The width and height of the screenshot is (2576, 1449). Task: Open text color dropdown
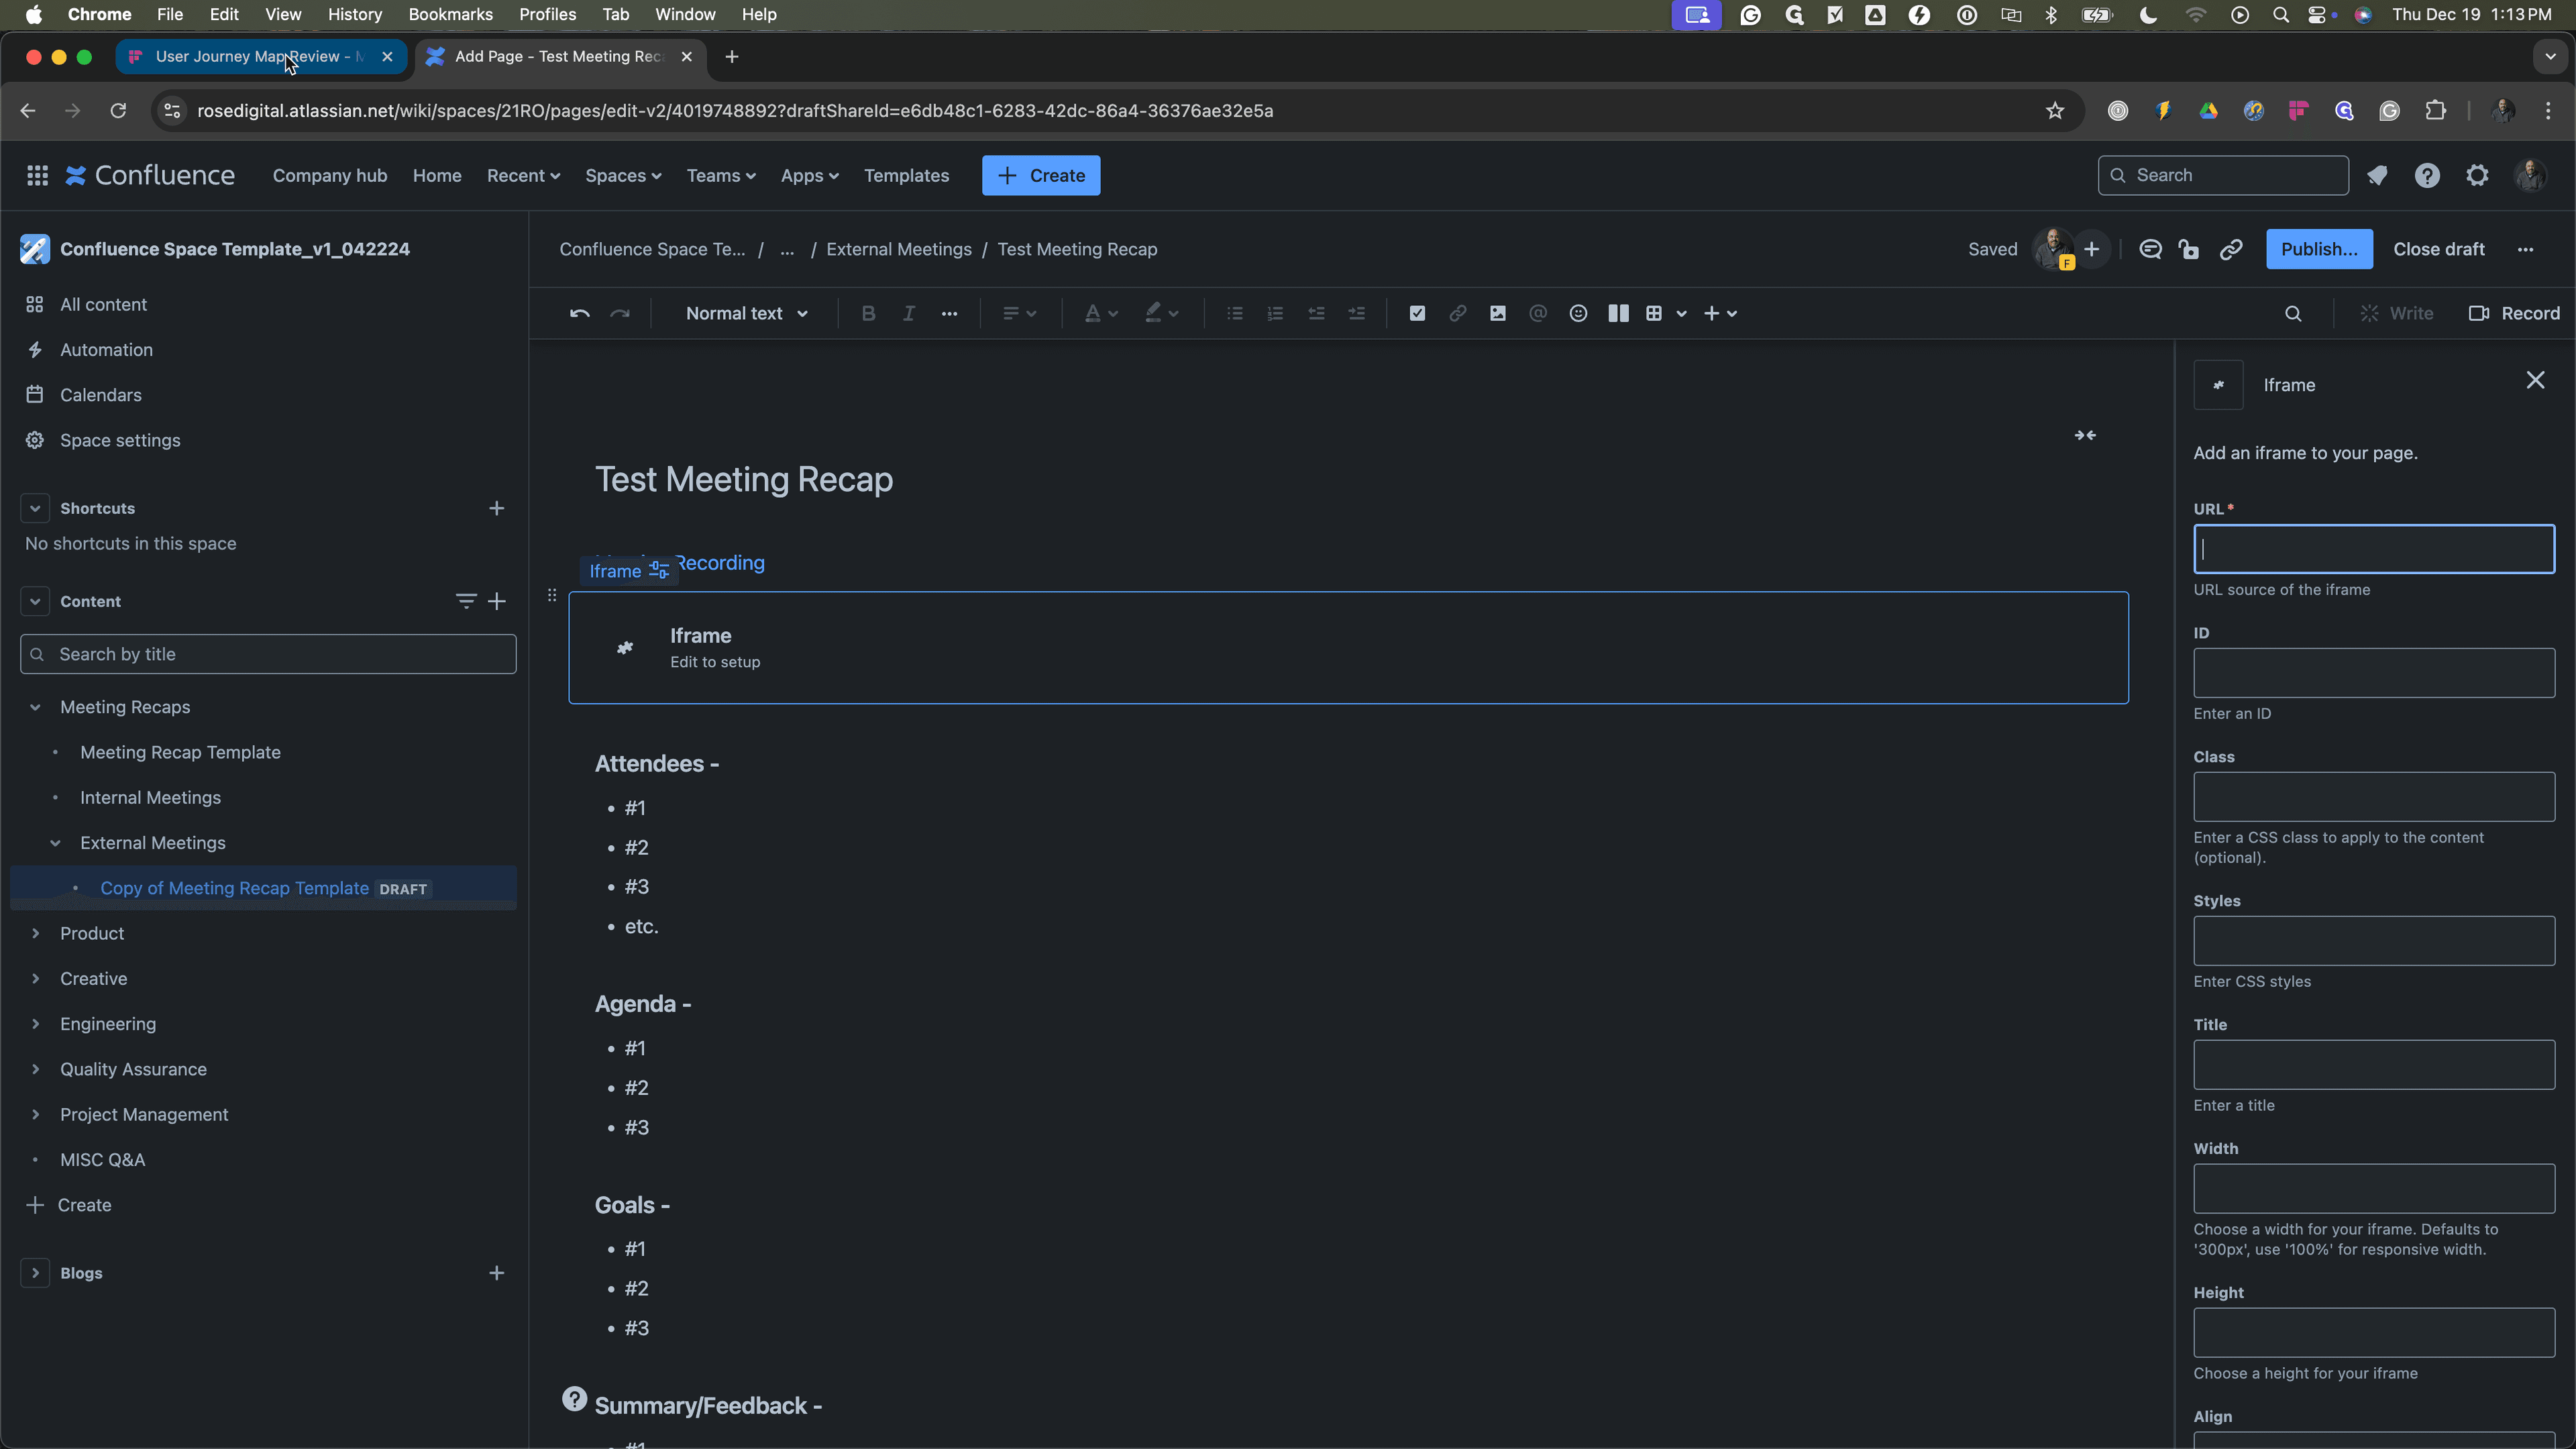[1101, 314]
